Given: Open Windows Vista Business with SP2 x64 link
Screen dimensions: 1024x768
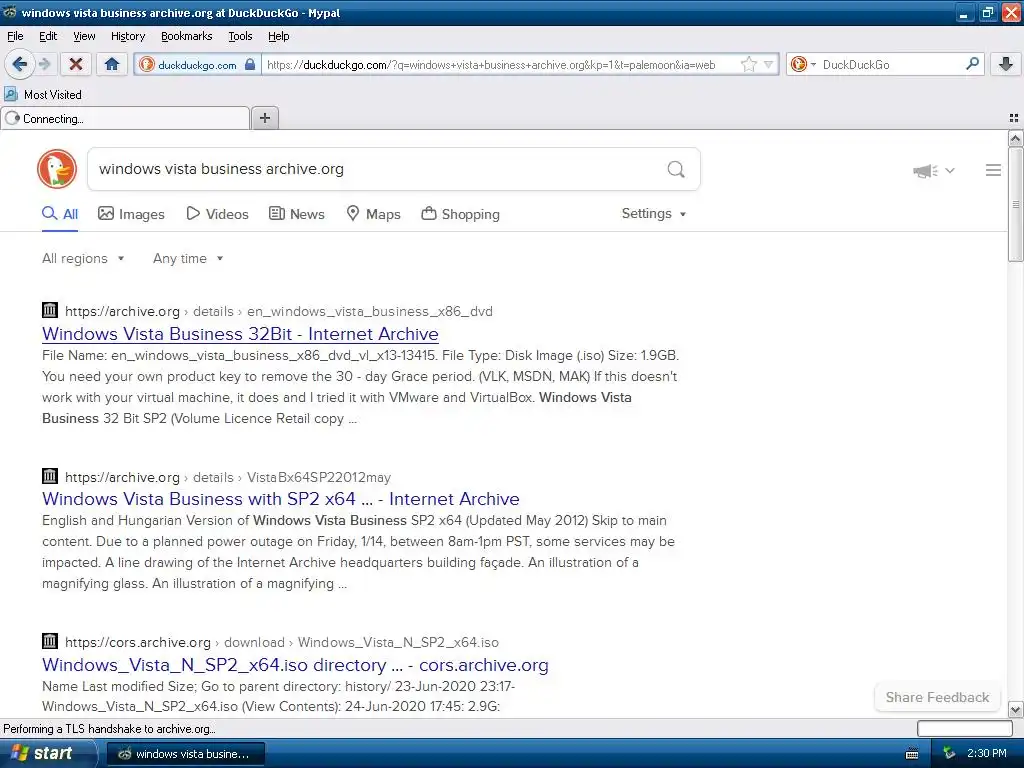Looking at the screenshot, I should click(281, 499).
